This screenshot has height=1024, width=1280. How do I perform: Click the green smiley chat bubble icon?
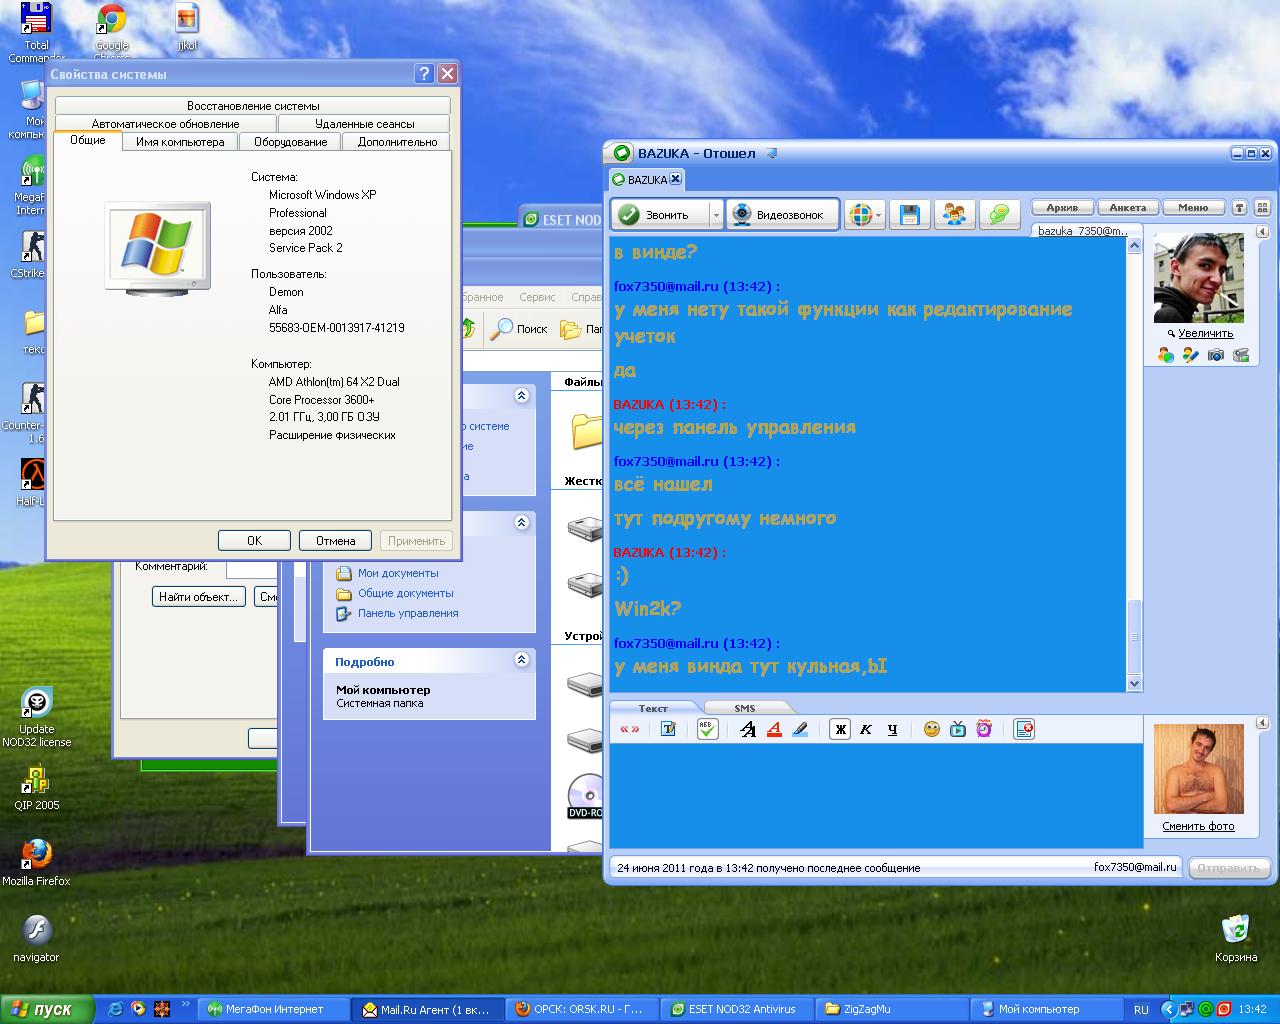(999, 215)
